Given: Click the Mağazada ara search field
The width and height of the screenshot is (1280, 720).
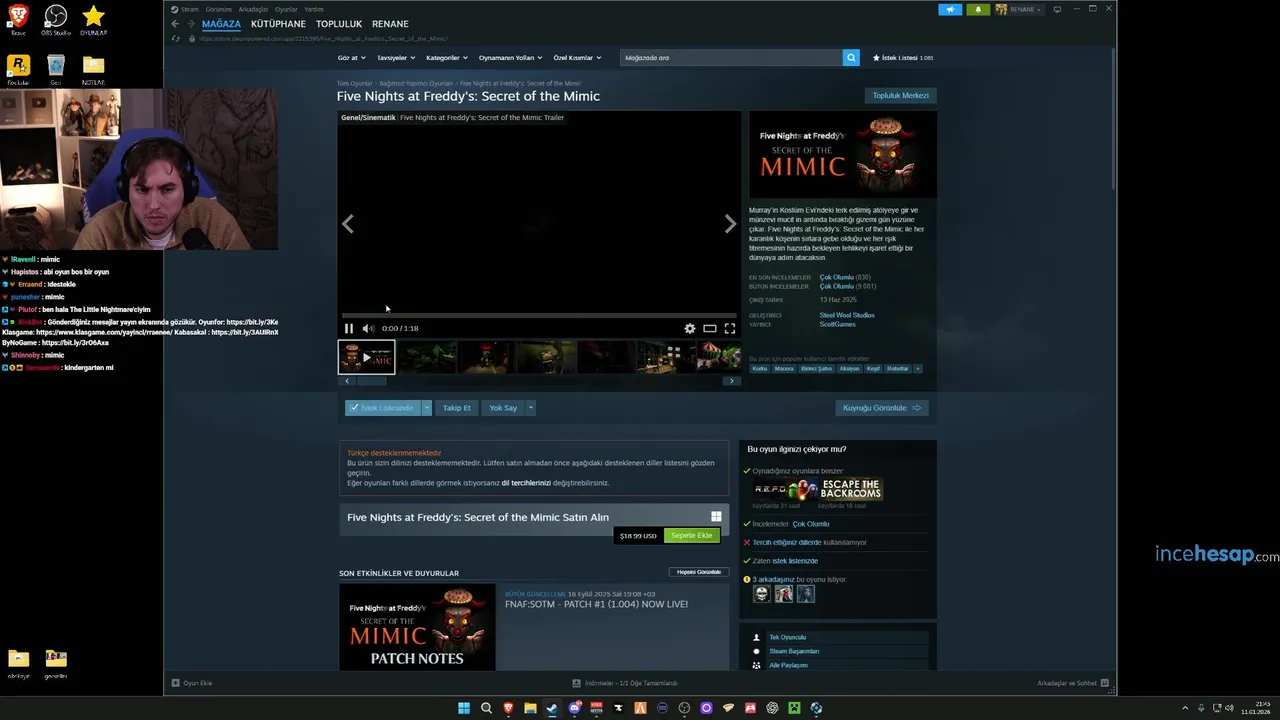Looking at the screenshot, I should 731,58.
